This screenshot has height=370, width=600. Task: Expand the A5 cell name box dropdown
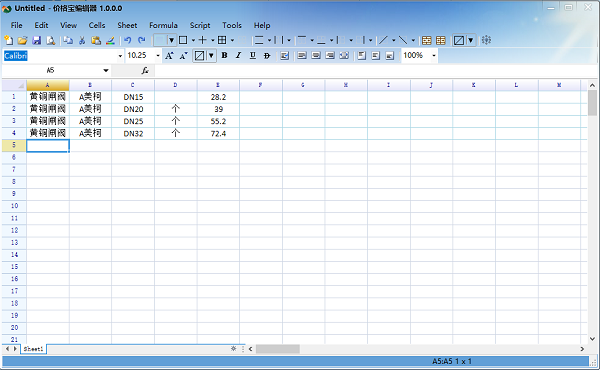[x=106, y=70]
